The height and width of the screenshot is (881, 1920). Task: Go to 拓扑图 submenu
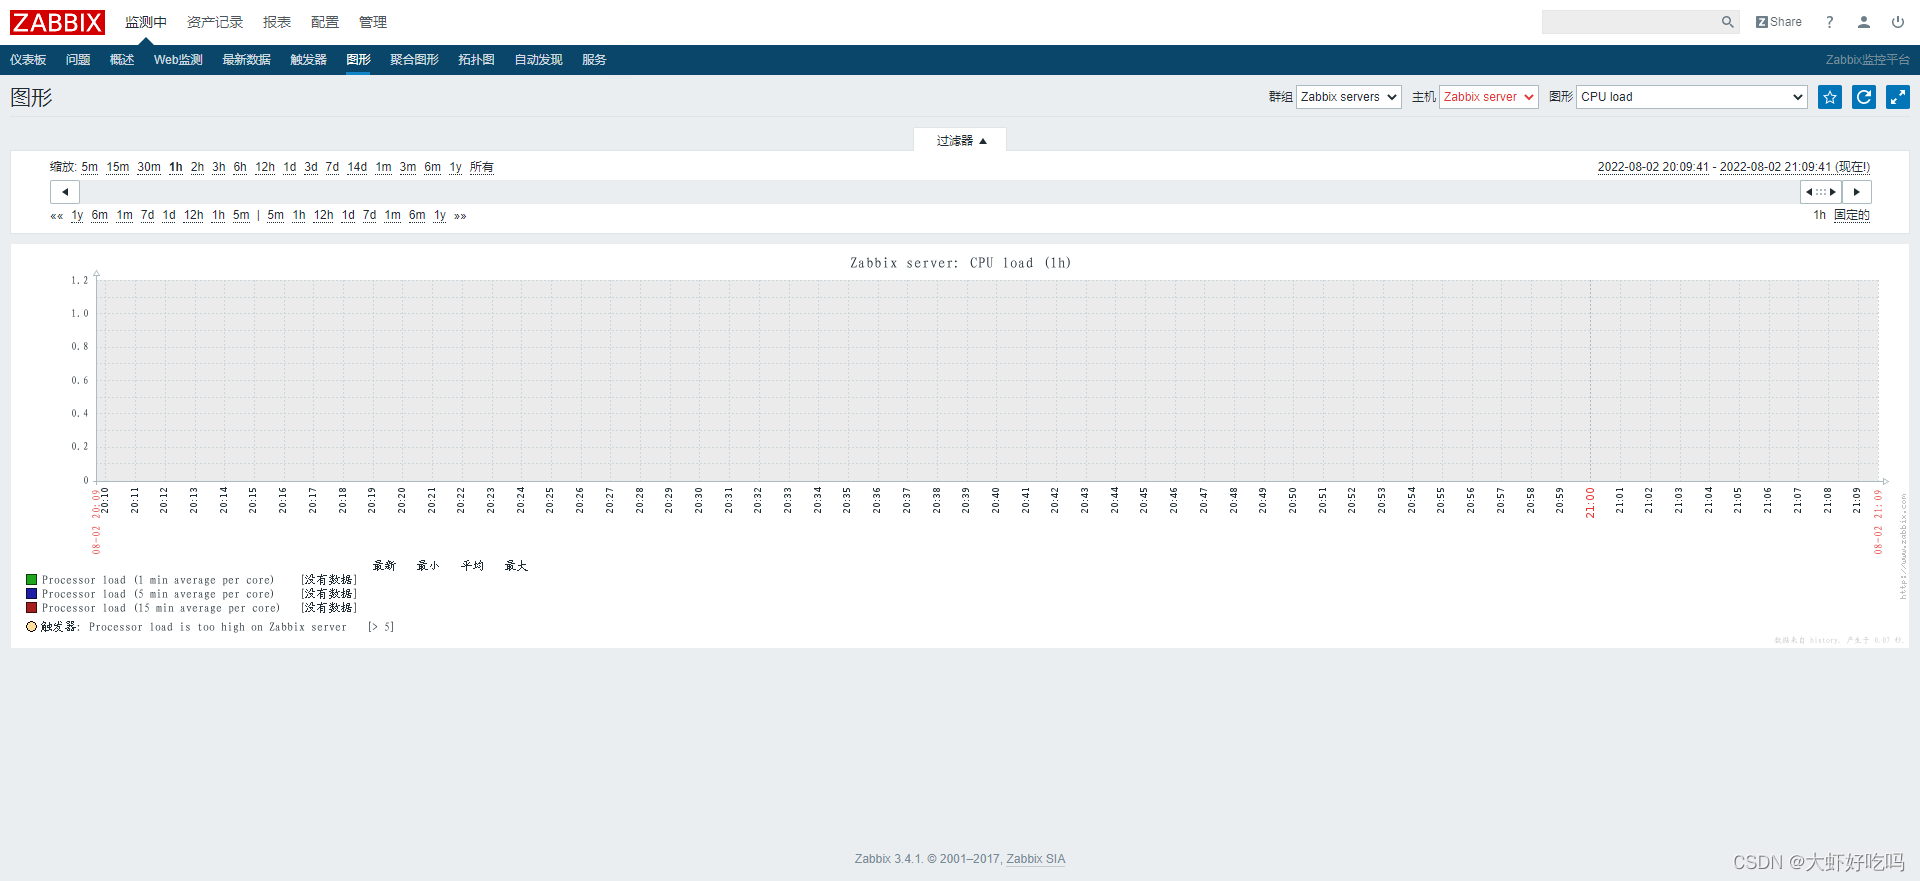click(x=476, y=60)
